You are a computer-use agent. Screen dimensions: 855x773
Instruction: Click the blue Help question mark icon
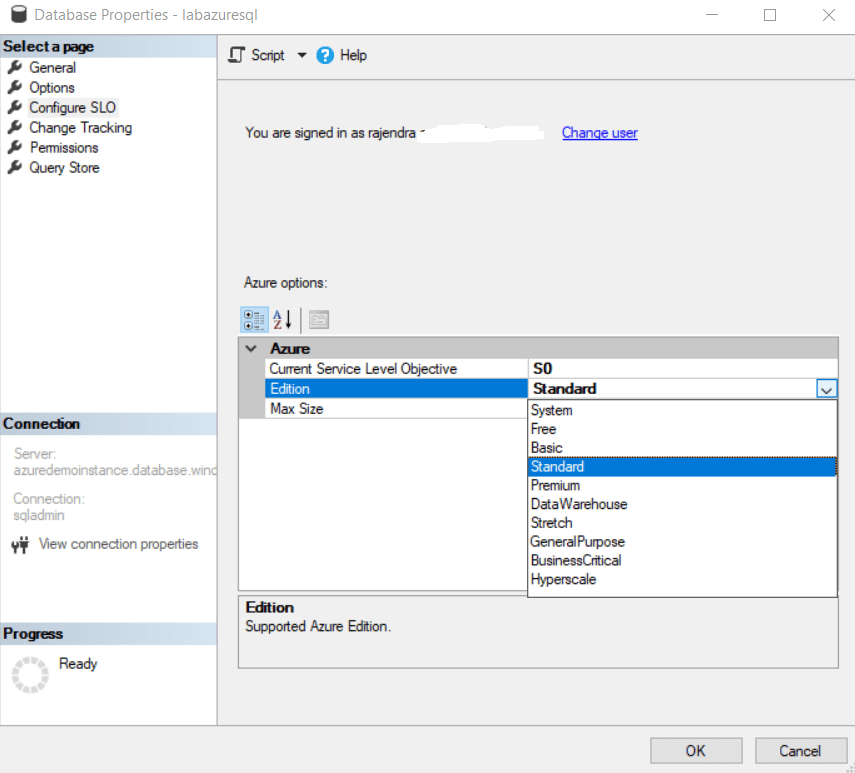(x=325, y=55)
